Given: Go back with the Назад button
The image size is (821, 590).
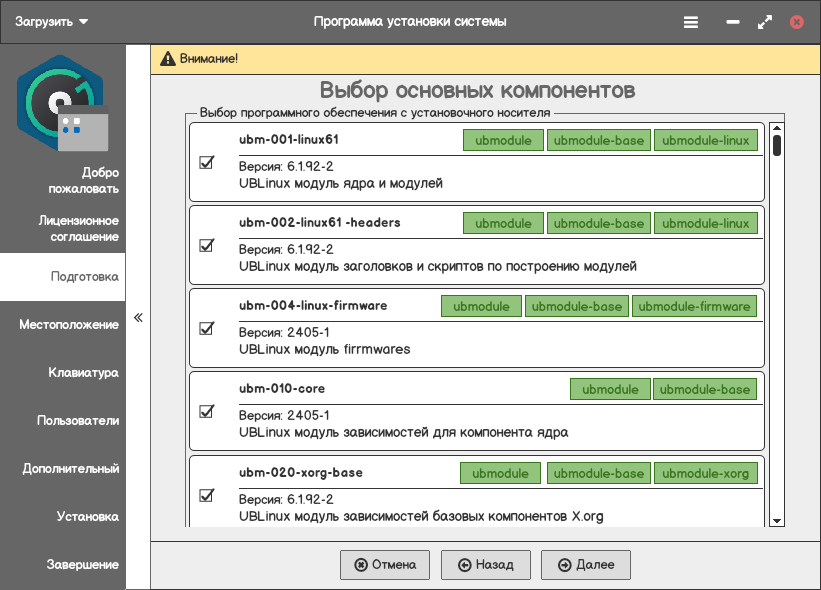Looking at the screenshot, I should [486, 565].
